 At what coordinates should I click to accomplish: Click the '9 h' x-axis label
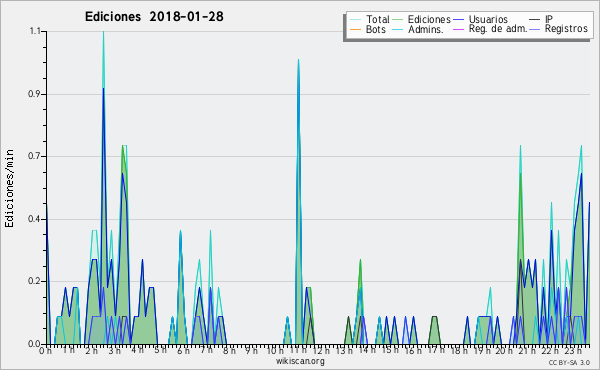(x=251, y=351)
